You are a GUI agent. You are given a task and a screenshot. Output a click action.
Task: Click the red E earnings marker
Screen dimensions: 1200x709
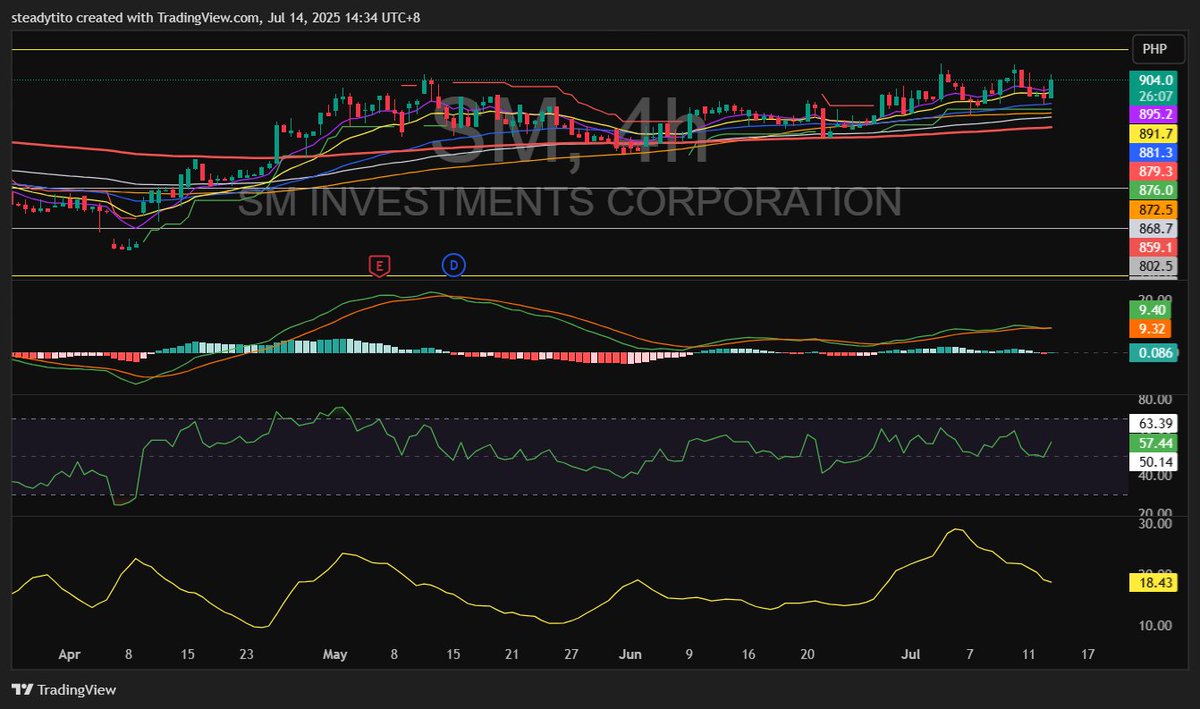379,265
